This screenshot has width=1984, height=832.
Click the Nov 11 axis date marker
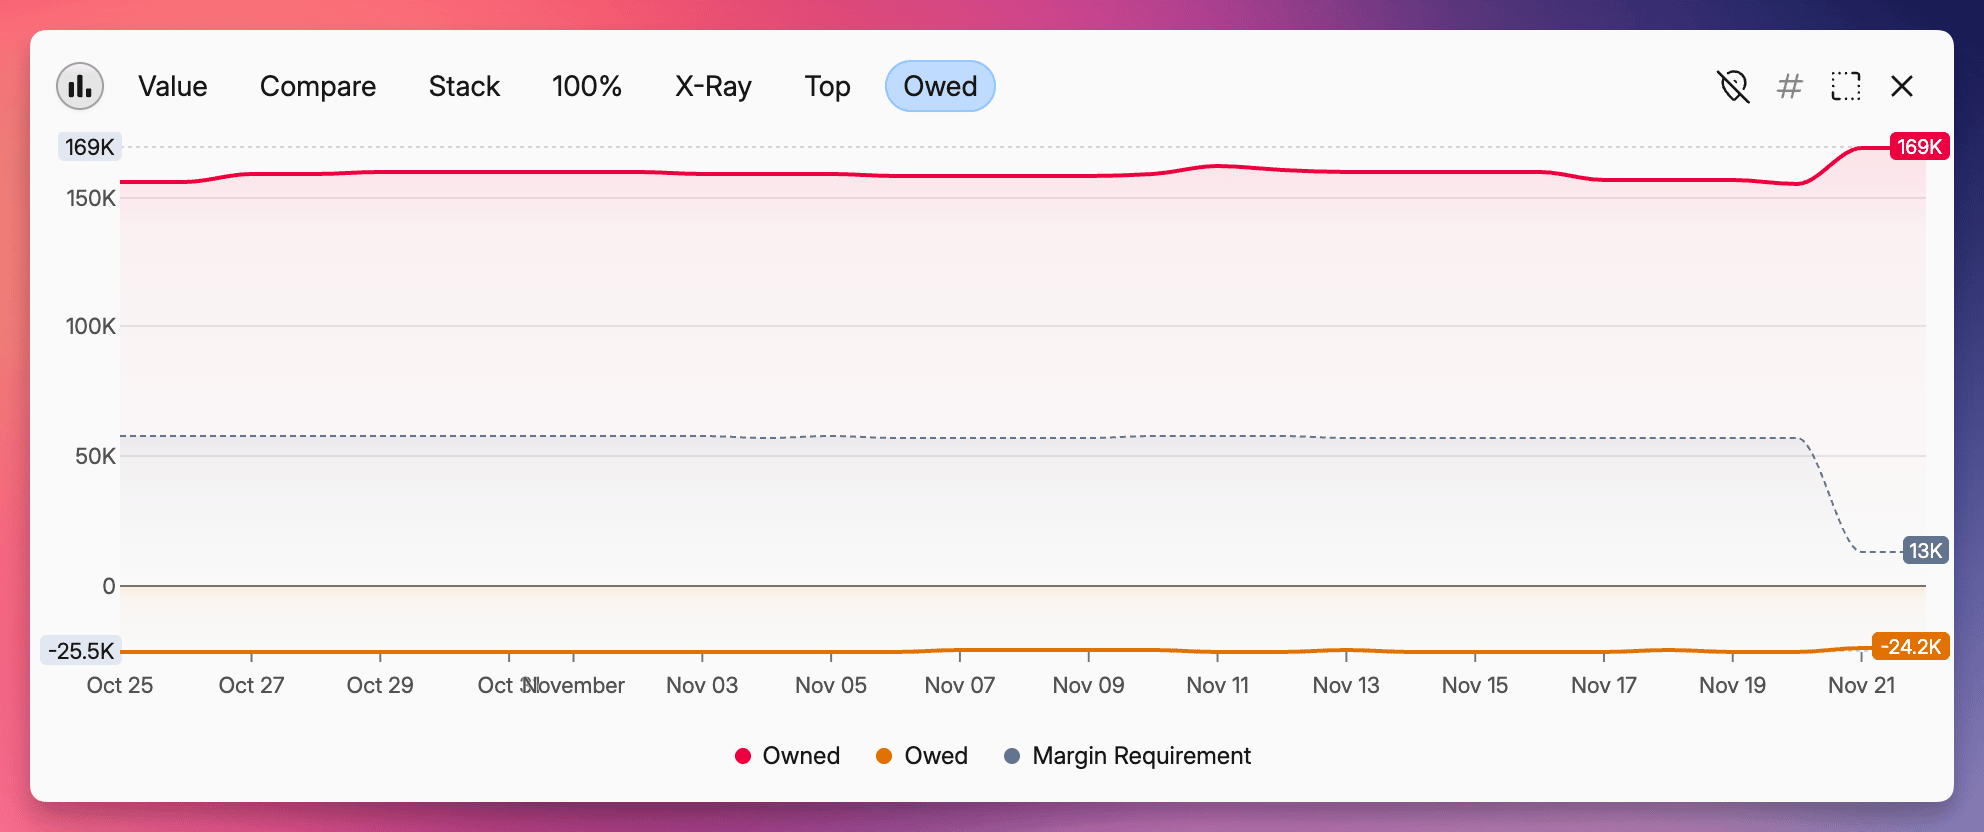(x=1217, y=685)
